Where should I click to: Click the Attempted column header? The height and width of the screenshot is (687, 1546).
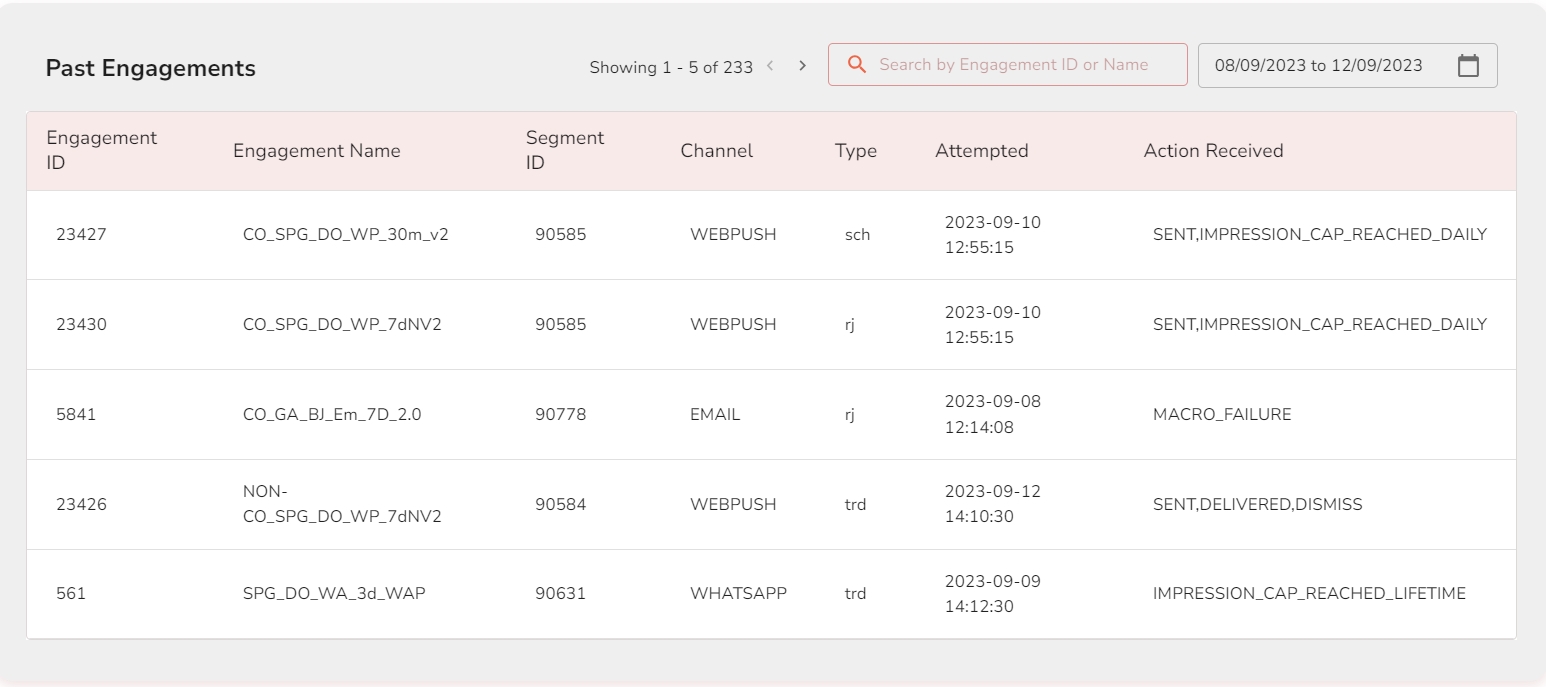pos(981,151)
